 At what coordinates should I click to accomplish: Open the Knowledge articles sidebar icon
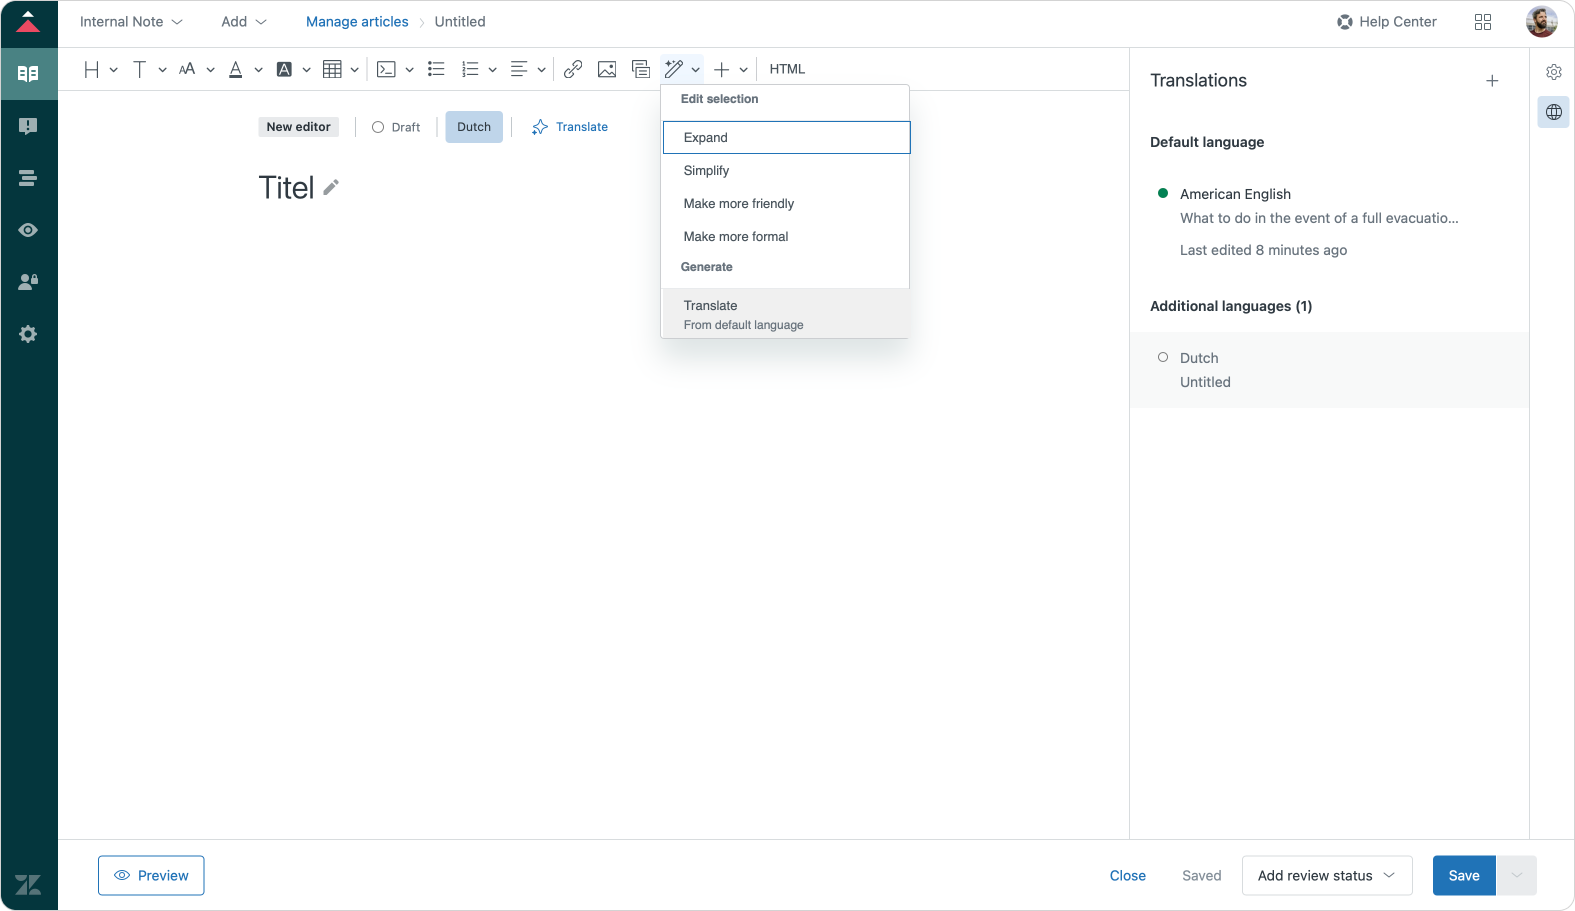click(x=28, y=74)
